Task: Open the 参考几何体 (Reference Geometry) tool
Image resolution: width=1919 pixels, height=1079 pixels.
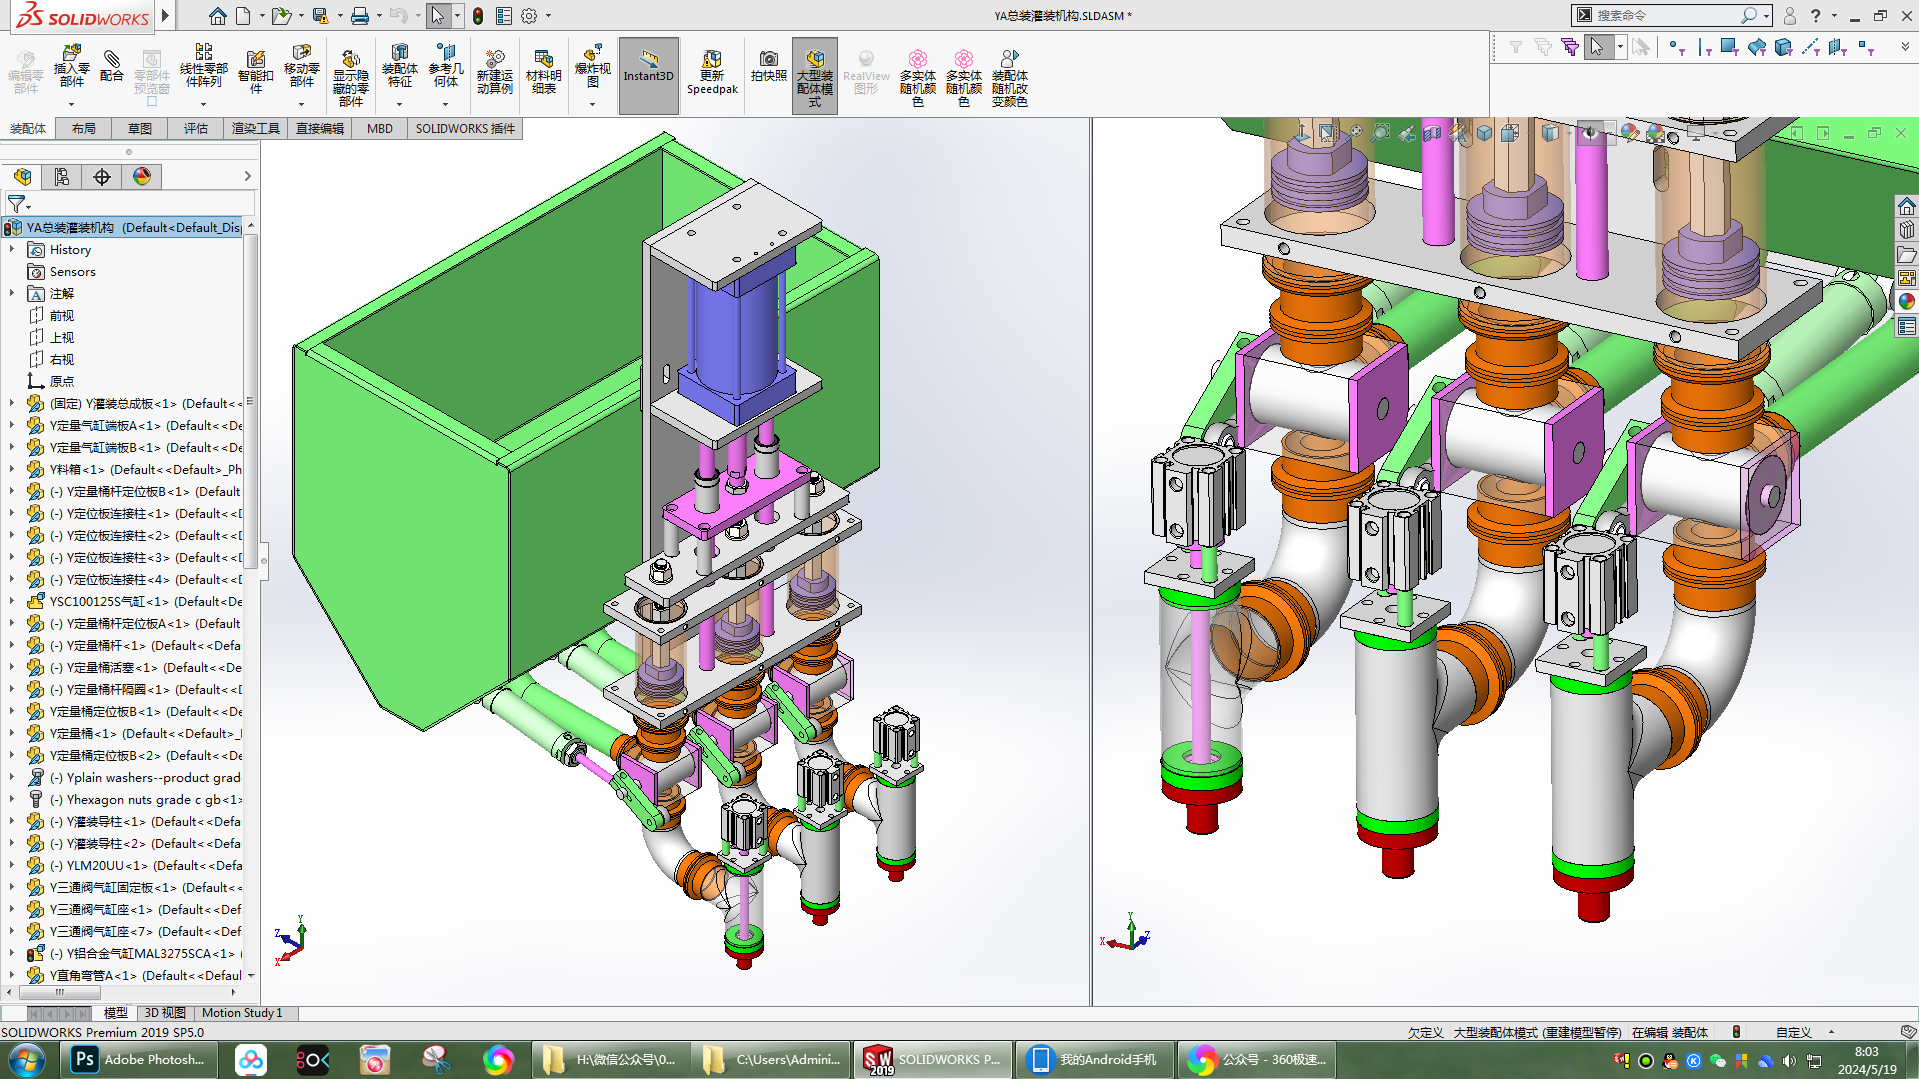Action: 446,66
